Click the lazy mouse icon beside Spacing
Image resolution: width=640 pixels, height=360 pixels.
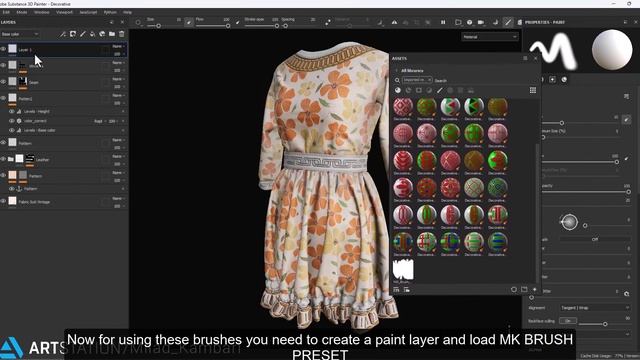click(328, 22)
